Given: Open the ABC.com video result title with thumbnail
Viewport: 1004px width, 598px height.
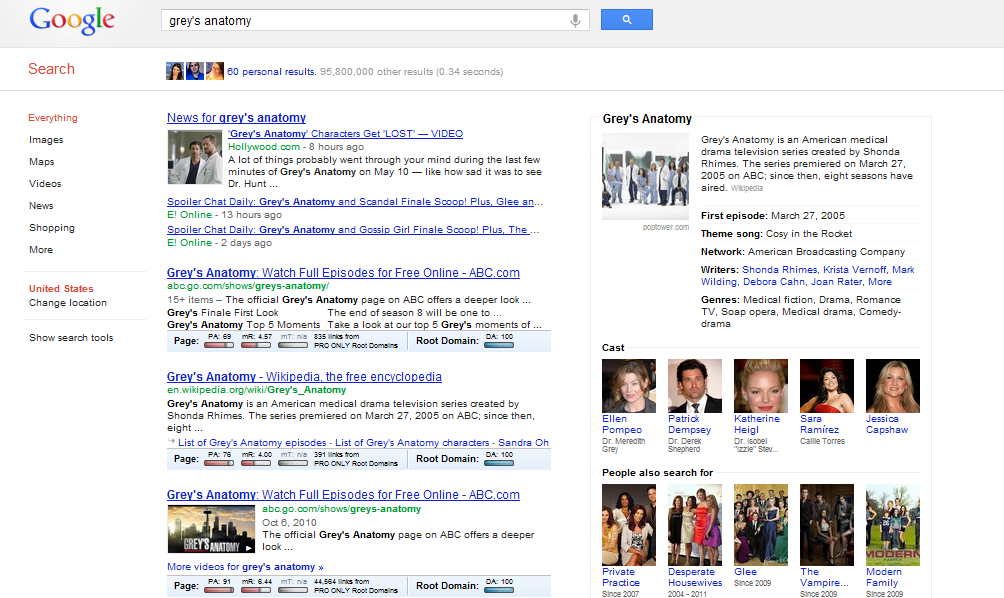Looking at the screenshot, I should [343, 495].
